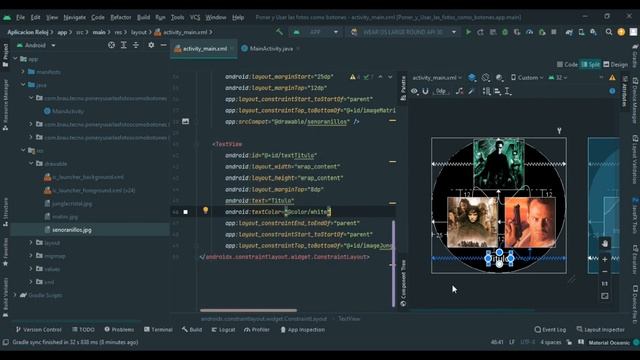Click the Pan hand icon on design surface
Image resolution: width=640 pixels, height=360 pixels.
coord(604,243)
